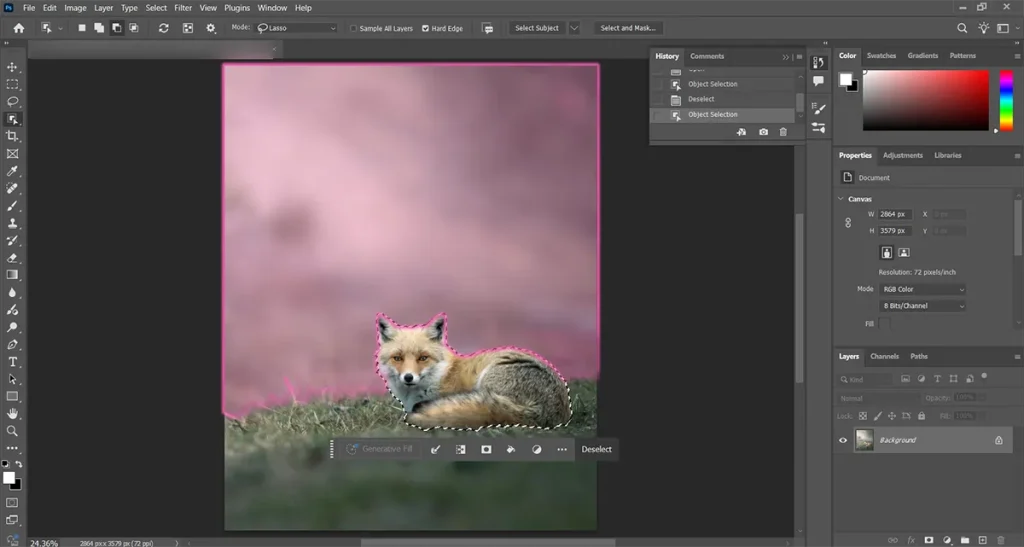Click Create Mask icon in contextual bar
1024x547 pixels.
click(486, 449)
